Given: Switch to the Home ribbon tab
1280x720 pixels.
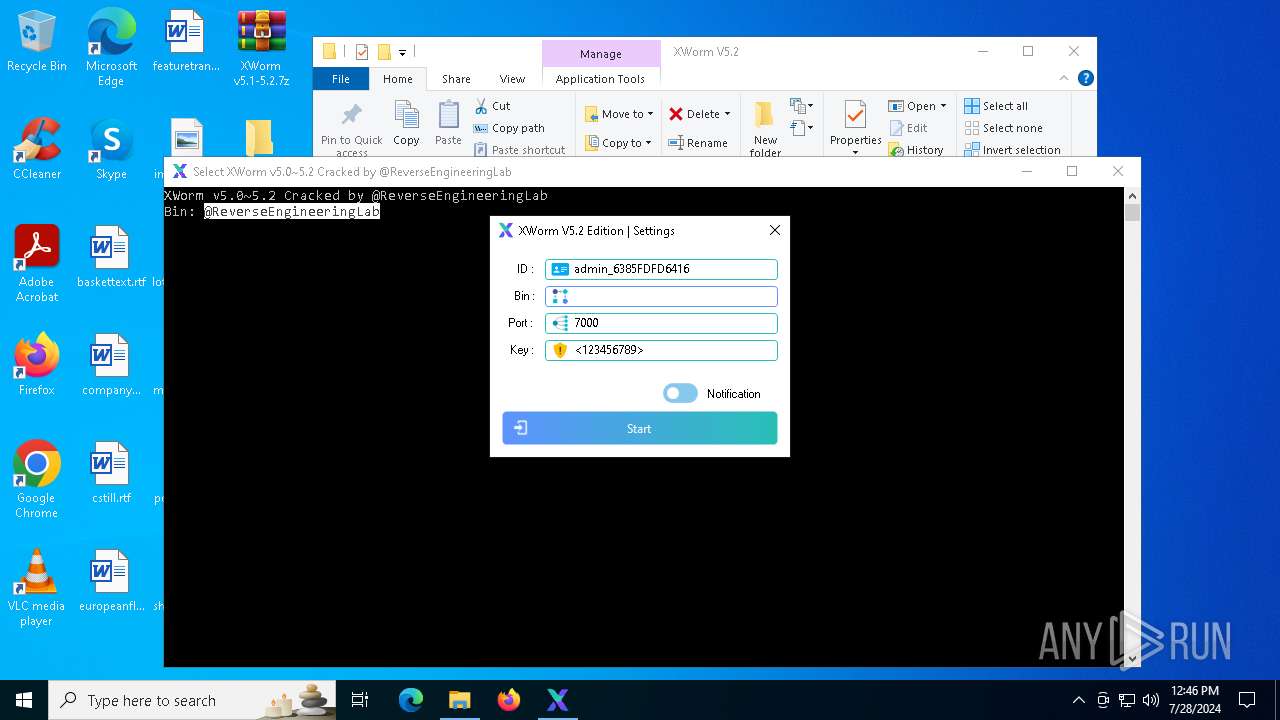Looking at the screenshot, I should [397, 79].
